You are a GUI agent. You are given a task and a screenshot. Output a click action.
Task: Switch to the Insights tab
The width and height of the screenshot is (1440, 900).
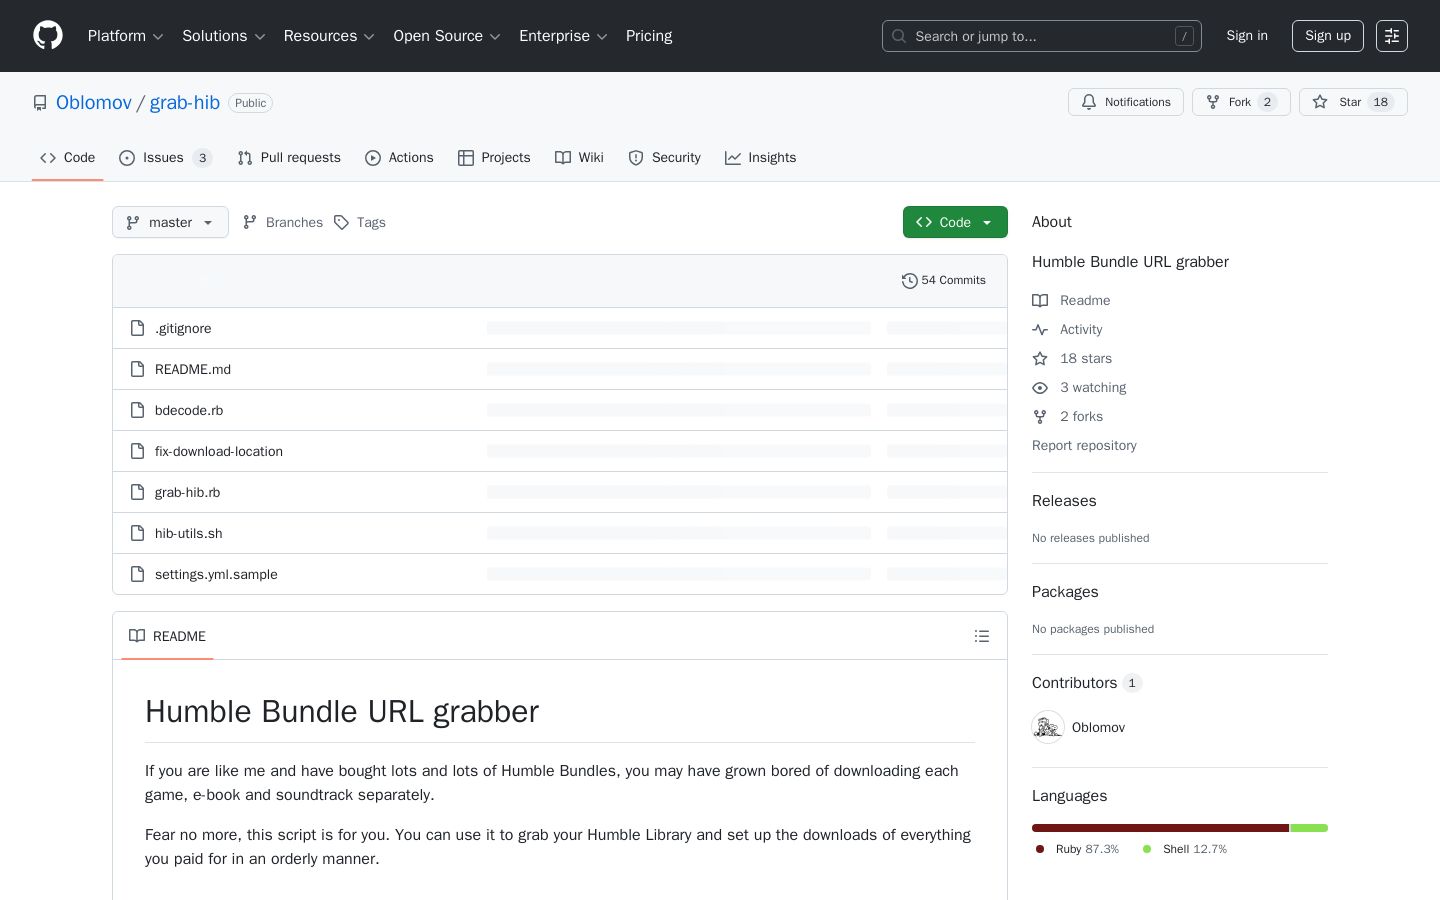click(x=761, y=158)
